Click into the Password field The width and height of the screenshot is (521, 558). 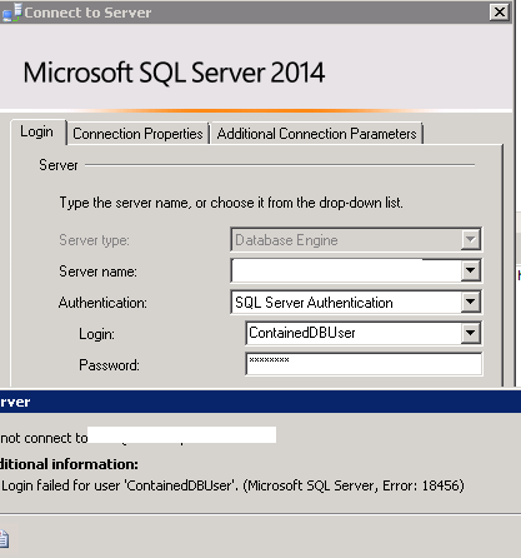pyautogui.click(x=364, y=364)
